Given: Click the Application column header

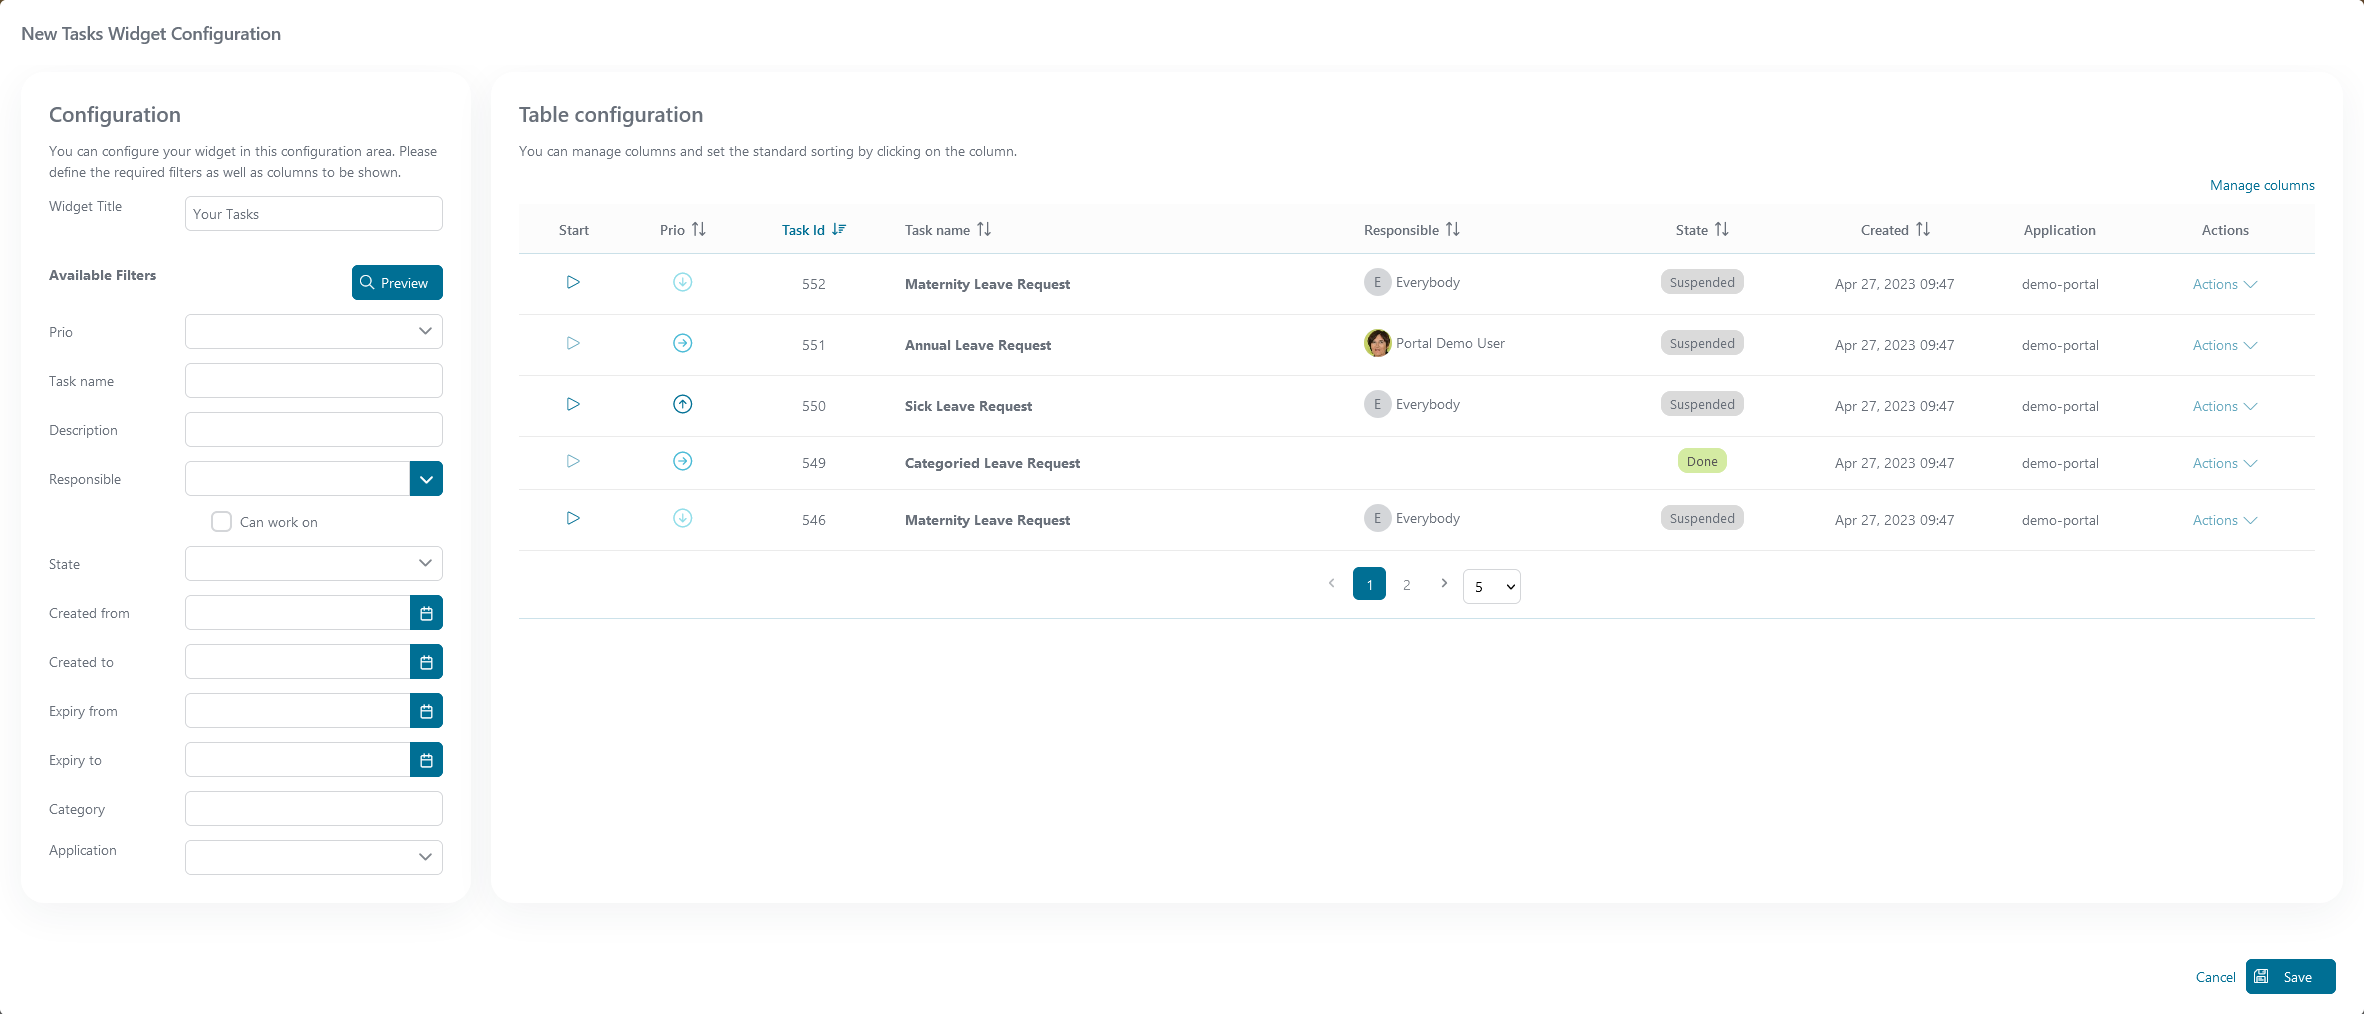Looking at the screenshot, I should [x=2059, y=230].
